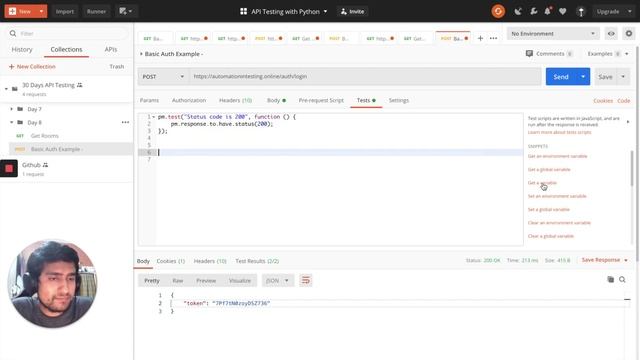Click the Cookies link
Image resolution: width=640 pixels, height=360 pixels.
click(x=603, y=100)
